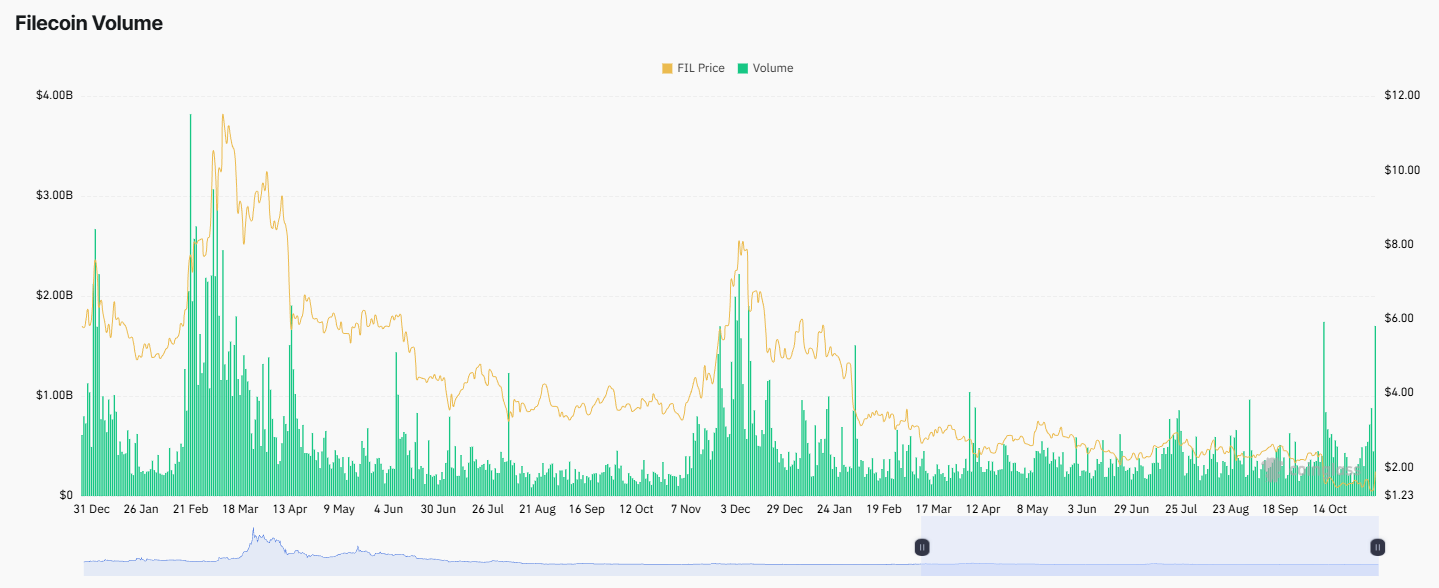Click the green Volume legend swatch
1439x588 pixels.
tap(744, 68)
